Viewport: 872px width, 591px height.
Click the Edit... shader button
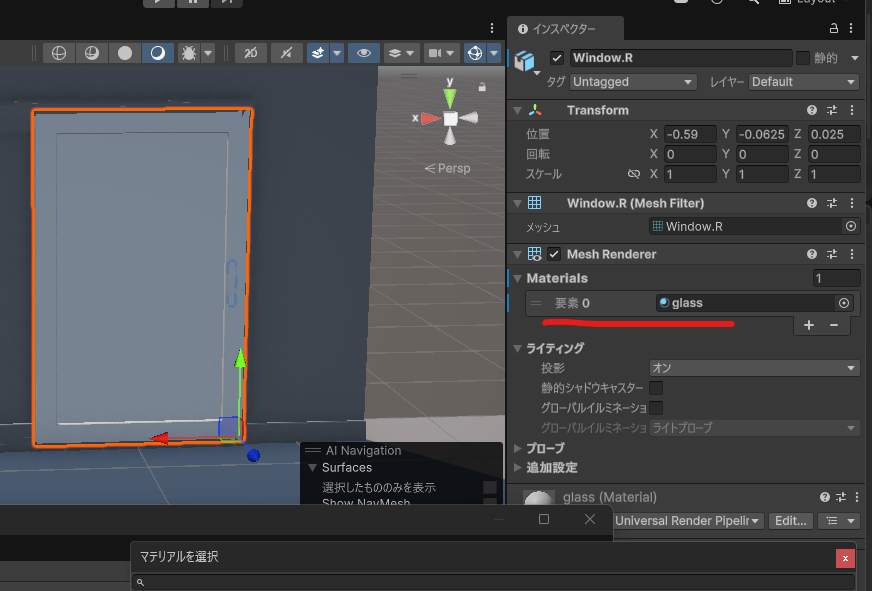(x=791, y=521)
